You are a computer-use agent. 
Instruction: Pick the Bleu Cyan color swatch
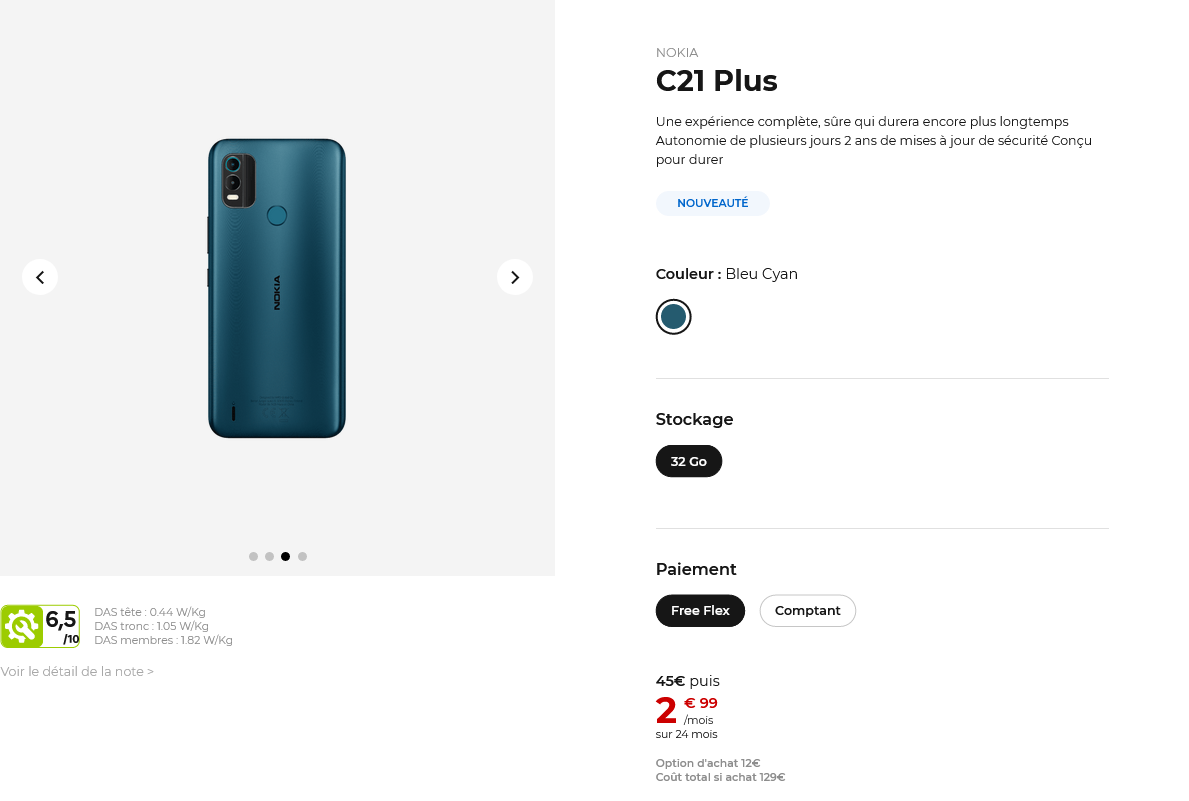[673, 317]
